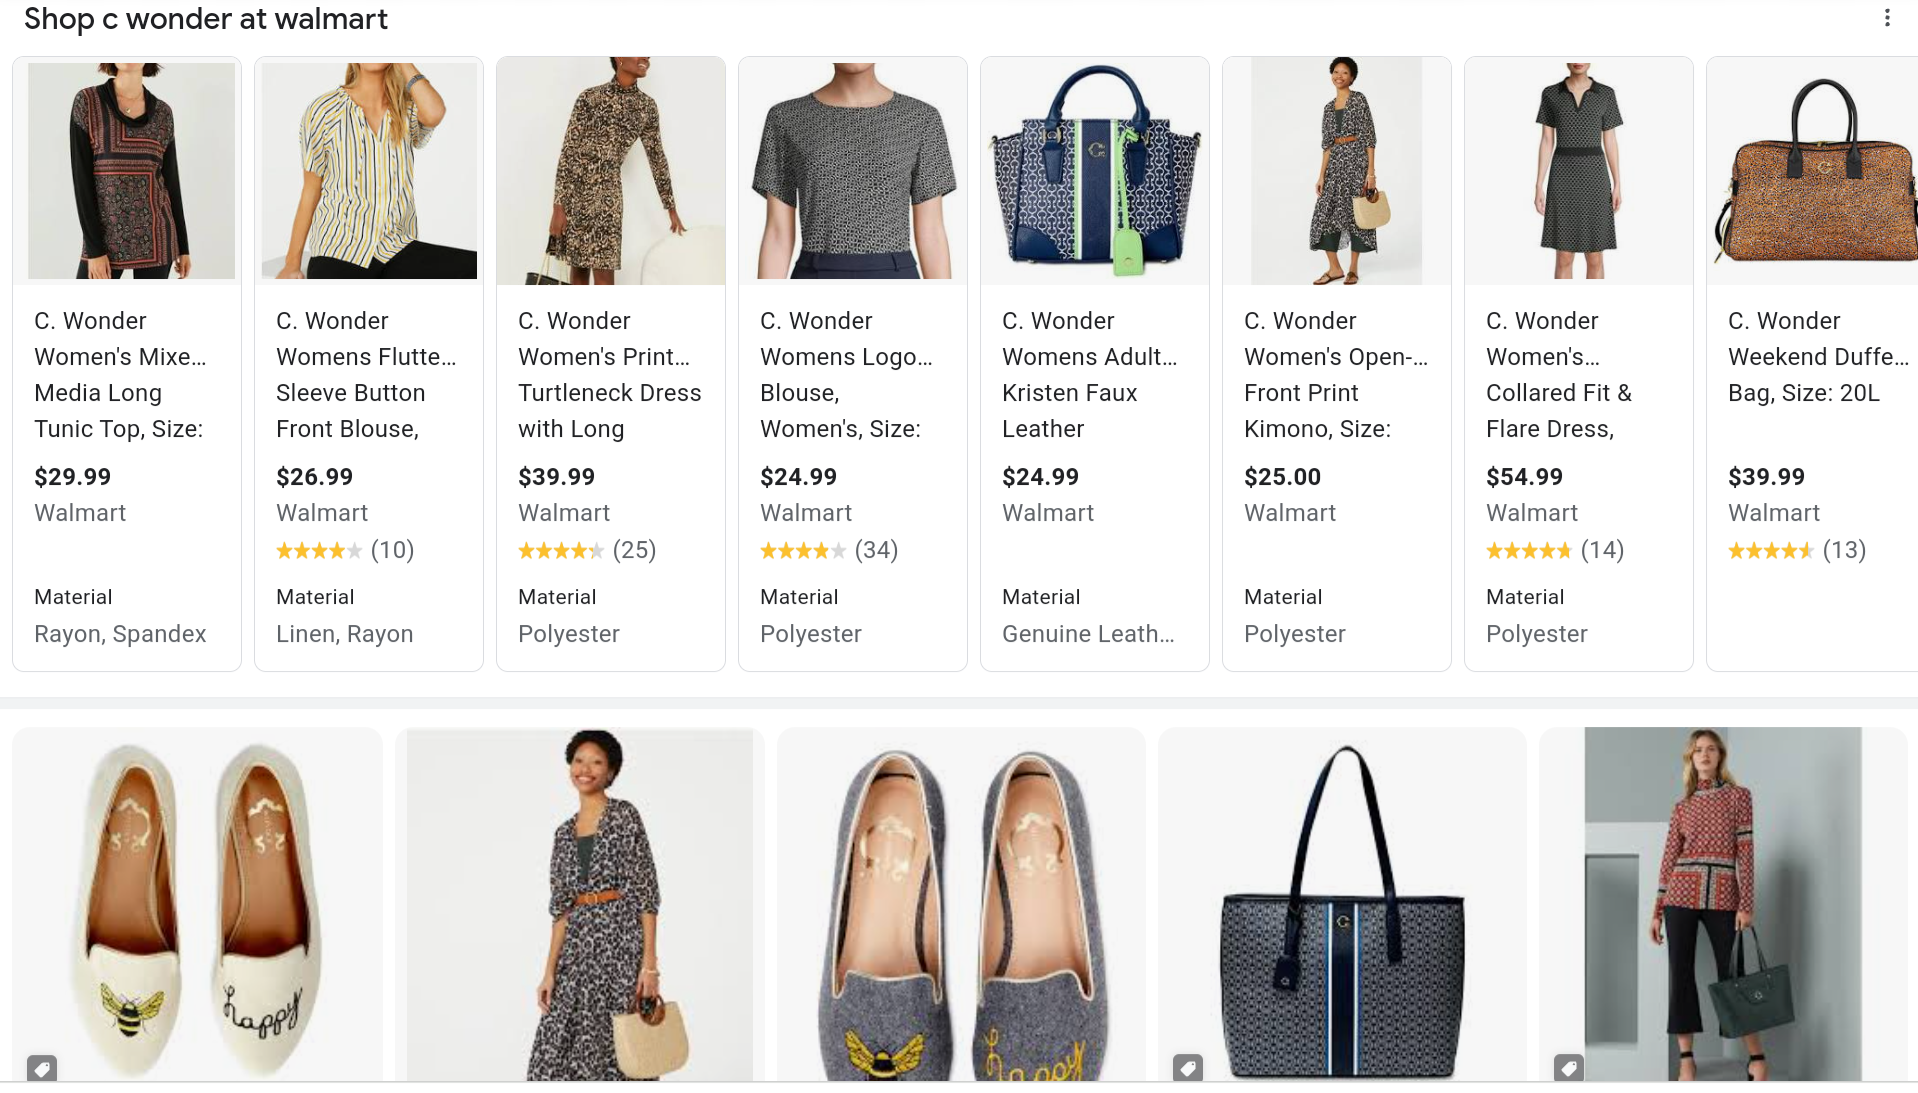Open the Print Turtleneck Dress listing

609,374
